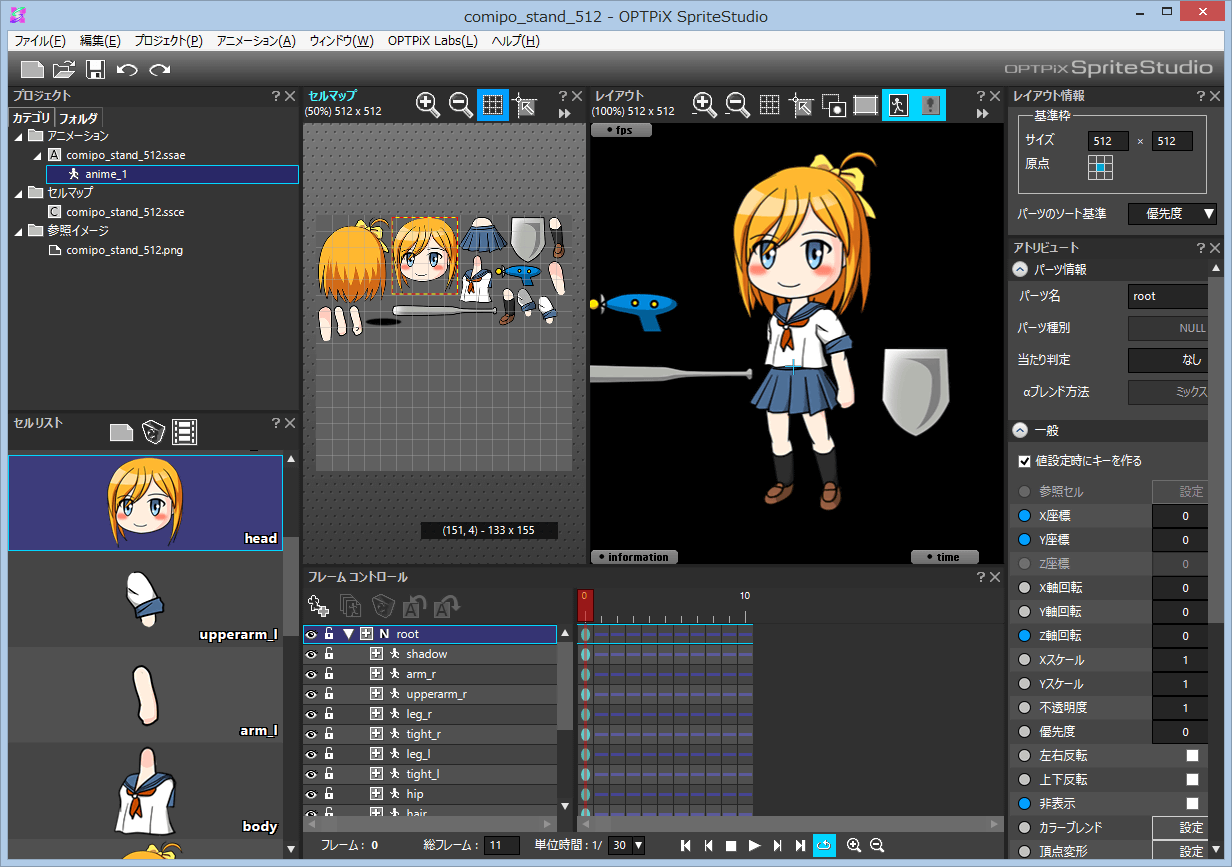Pick the origin point grid in layout info
1232x867 pixels.
[x=1100, y=167]
